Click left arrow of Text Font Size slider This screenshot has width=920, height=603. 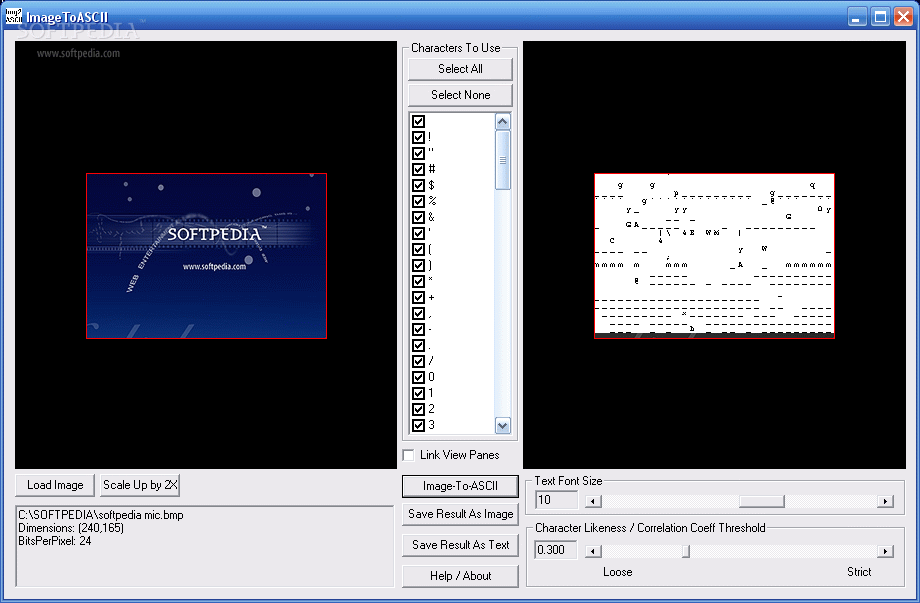(593, 501)
